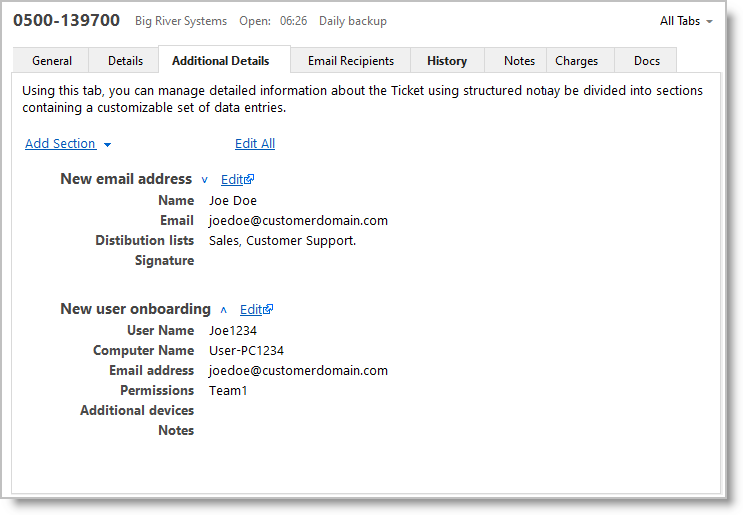Select the Additional Details tab
Screen dimensions: 743x515
click(221, 61)
